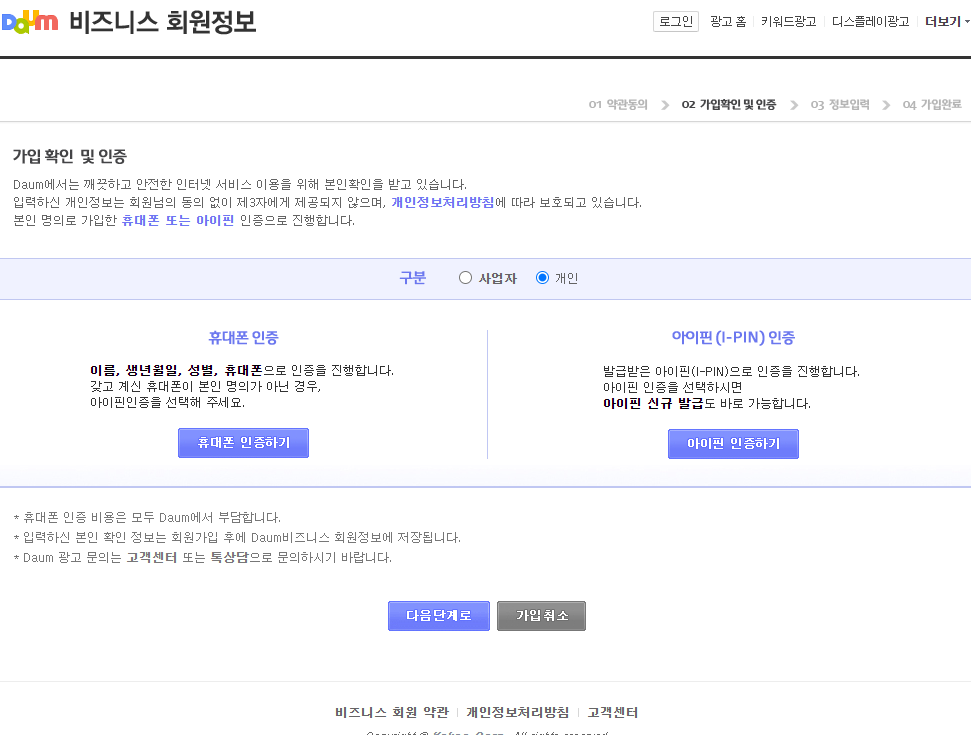Click the 01 약관동의 step label
Screen dimensions: 971x735
(618, 105)
